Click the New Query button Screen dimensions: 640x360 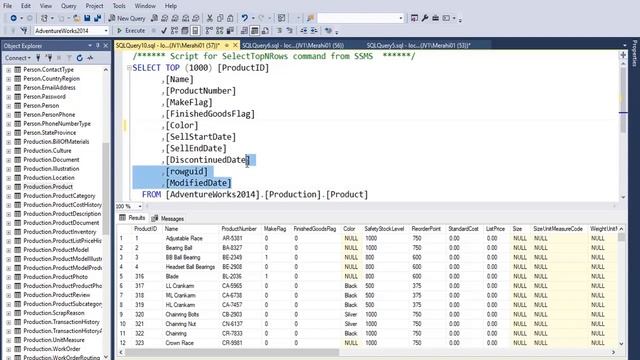127,18
